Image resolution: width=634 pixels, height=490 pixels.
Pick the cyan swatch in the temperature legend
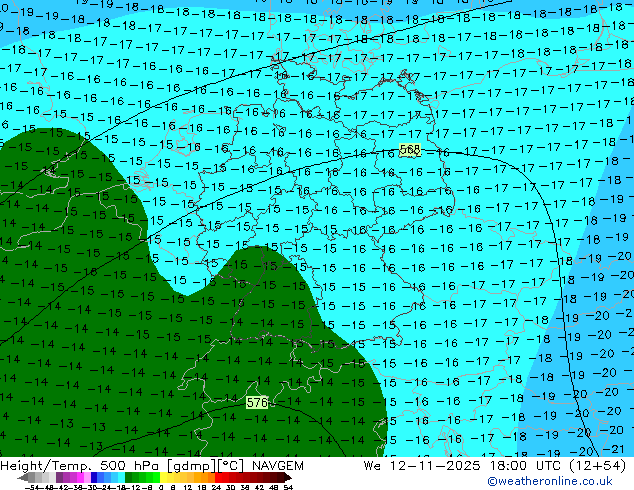tap(121, 477)
